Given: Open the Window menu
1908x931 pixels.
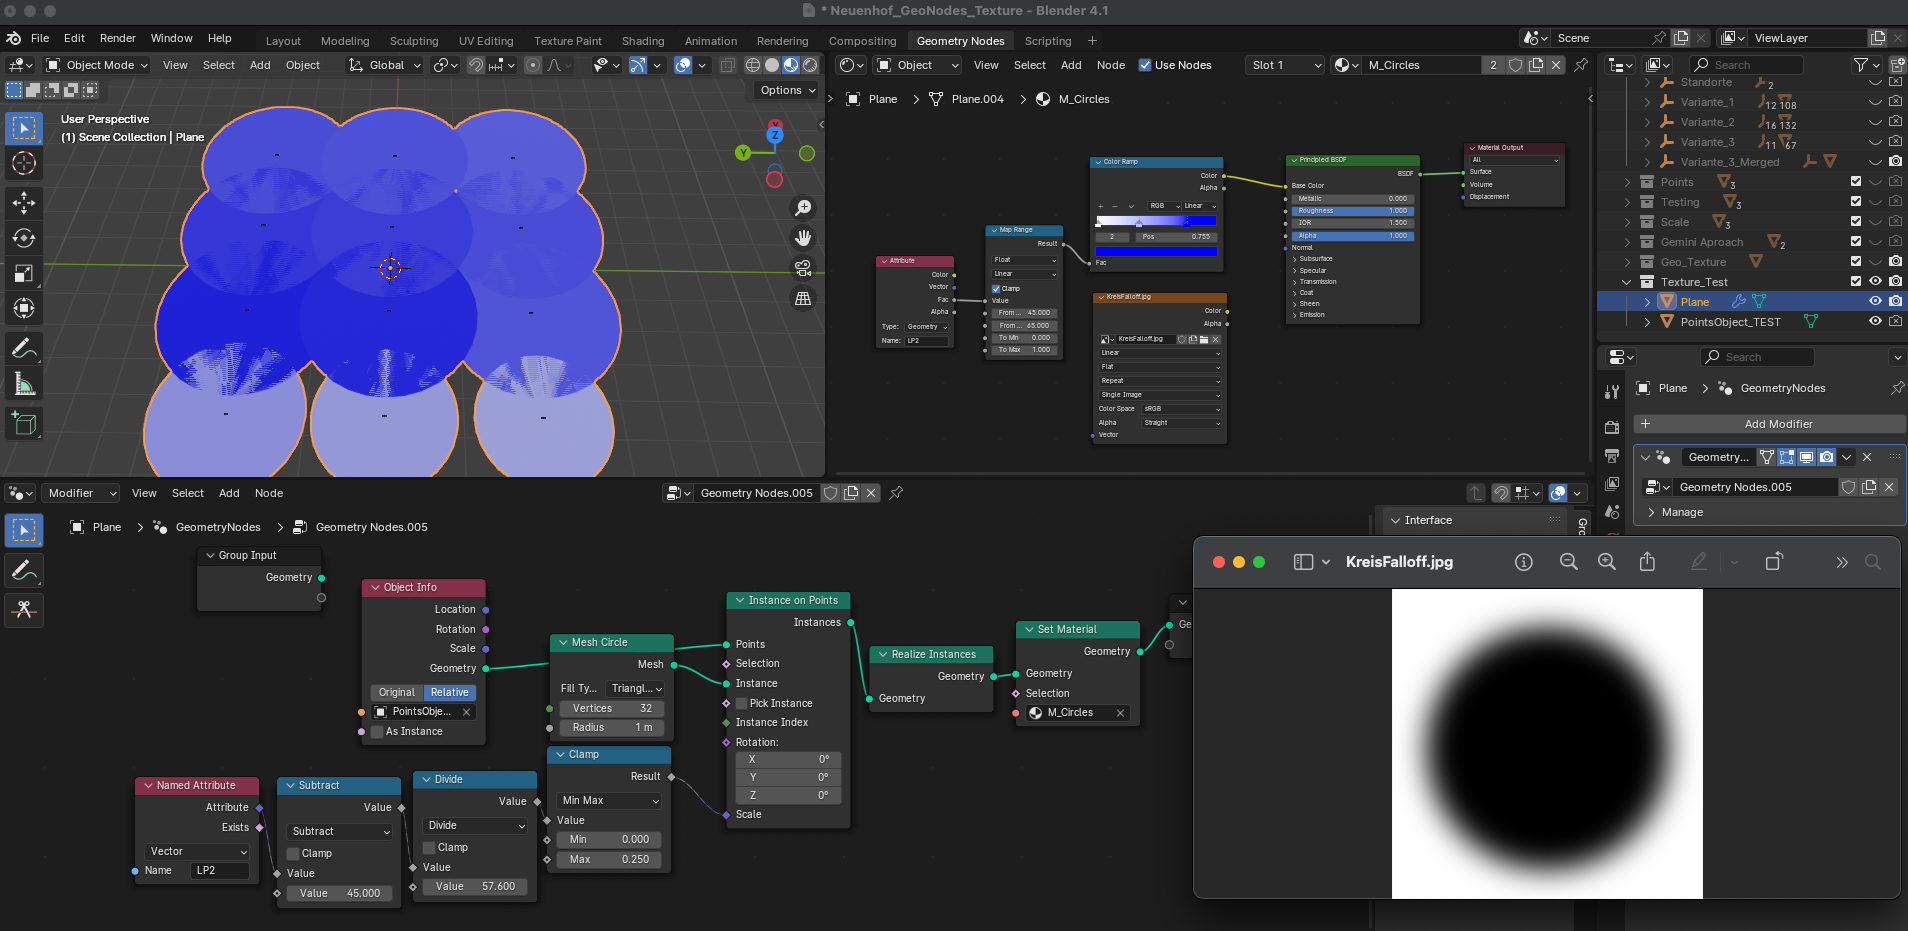Looking at the screenshot, I should pyautogui.click(x=172, y=38).
